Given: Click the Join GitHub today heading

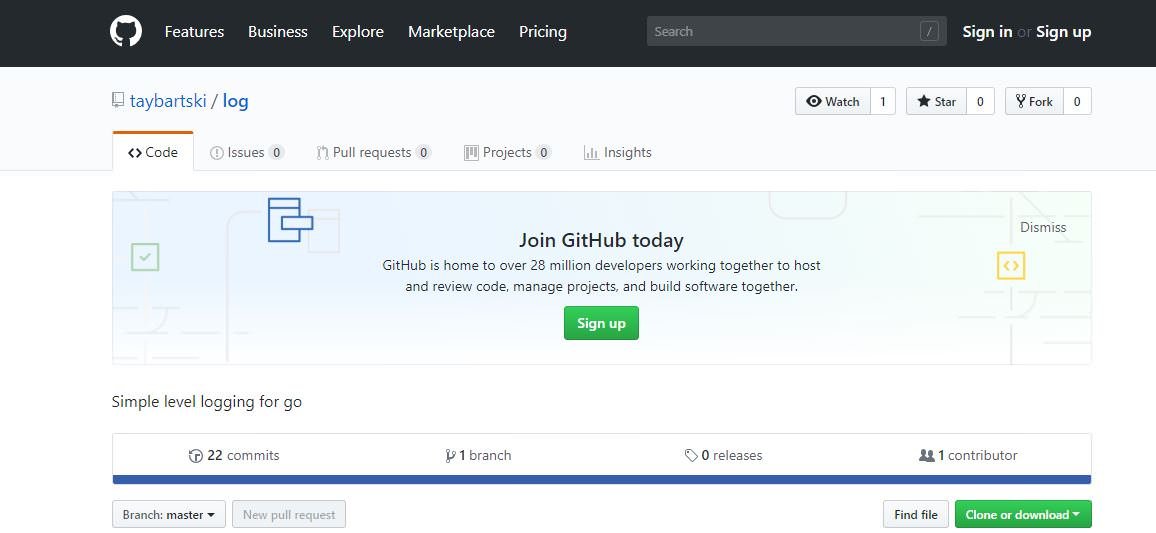Looking at the screenshot, I should 601,240.
